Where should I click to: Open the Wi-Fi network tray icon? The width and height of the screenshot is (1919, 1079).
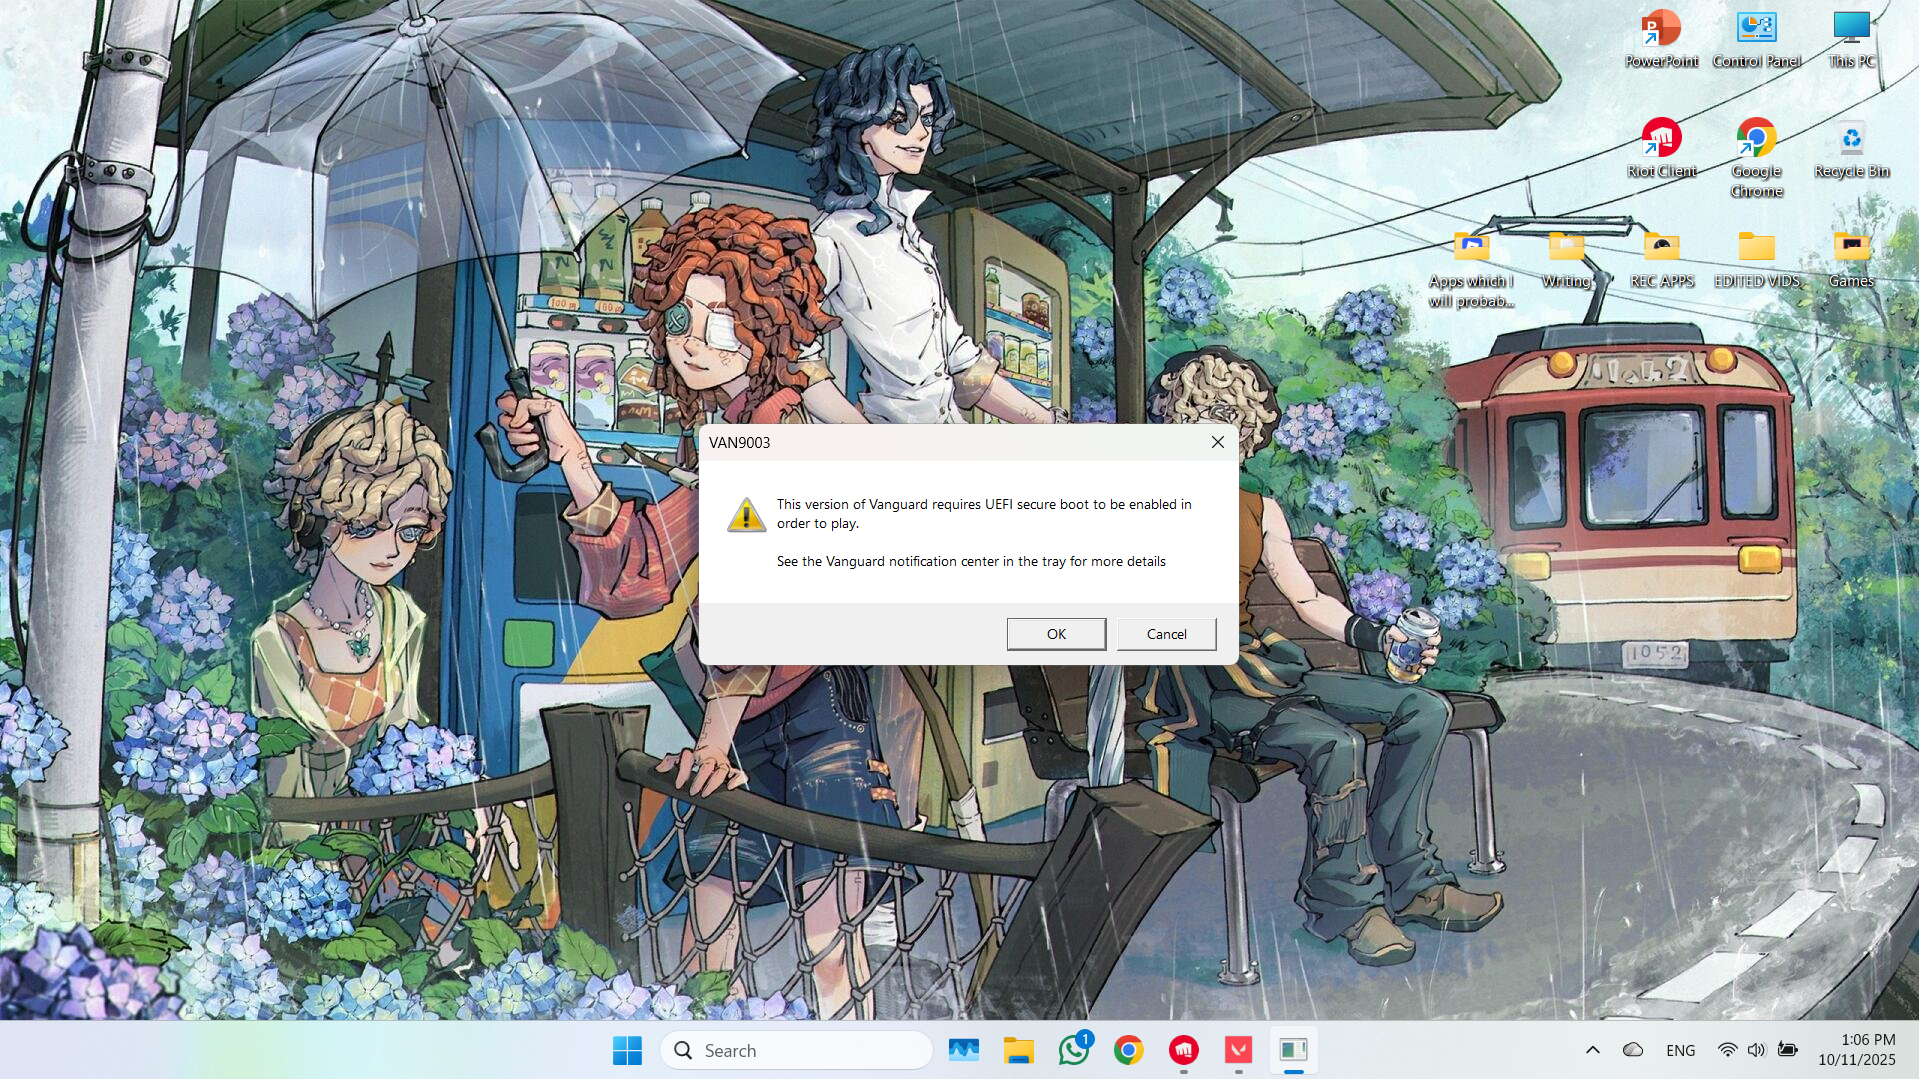click(1727, 1050)
